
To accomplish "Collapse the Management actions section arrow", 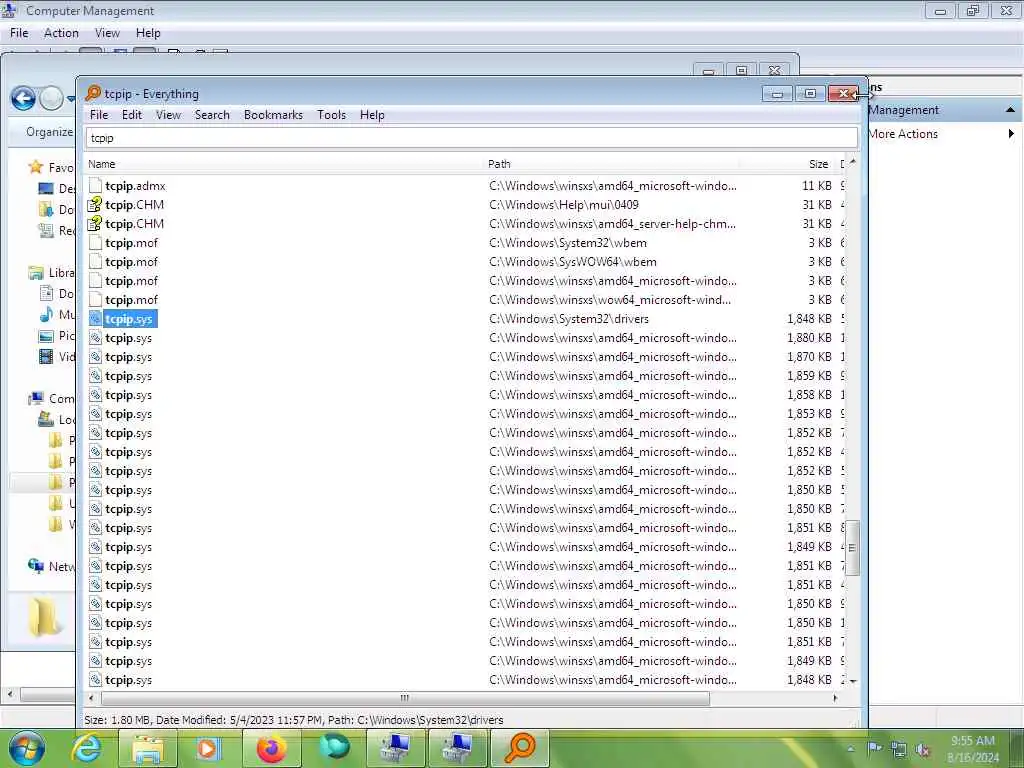I will [x=1010, y=110].
